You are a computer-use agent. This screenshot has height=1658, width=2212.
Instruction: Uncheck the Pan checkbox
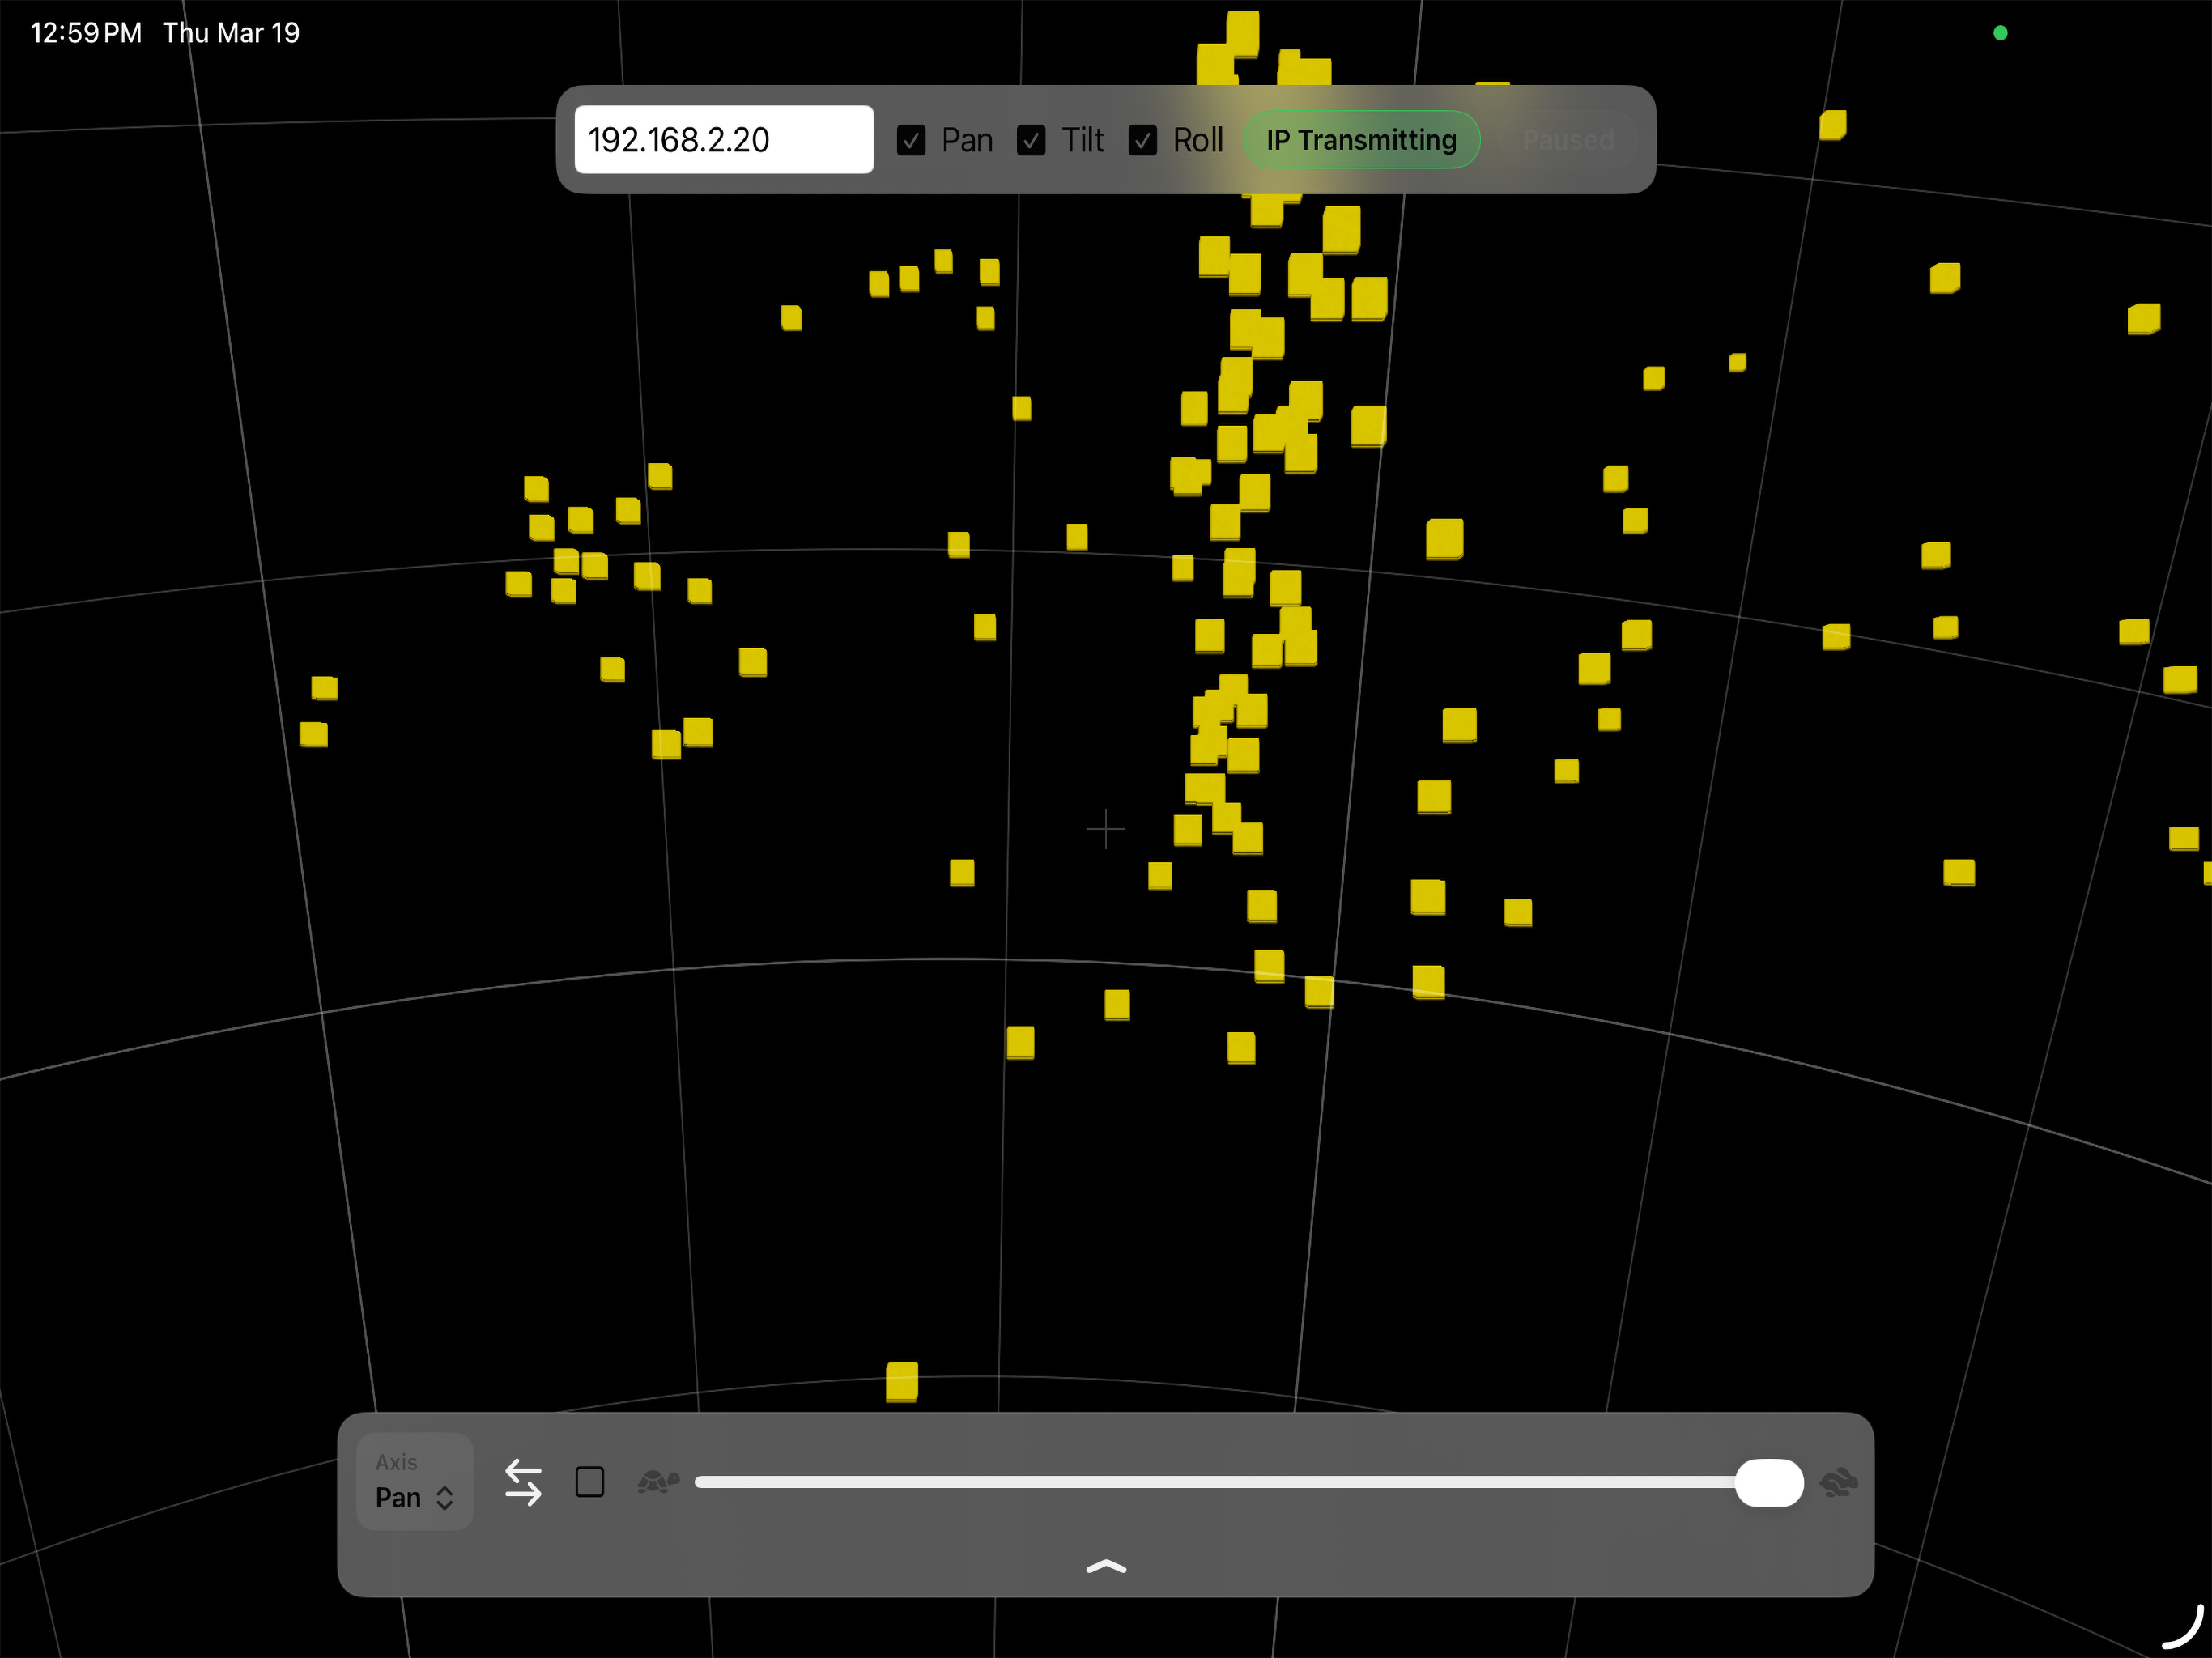(911, 141)
